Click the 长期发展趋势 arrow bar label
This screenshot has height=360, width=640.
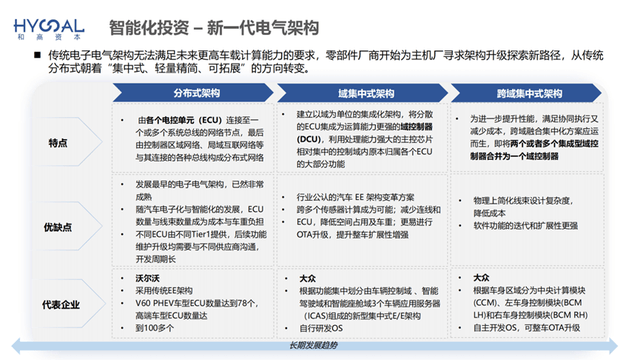pos(313,345)
